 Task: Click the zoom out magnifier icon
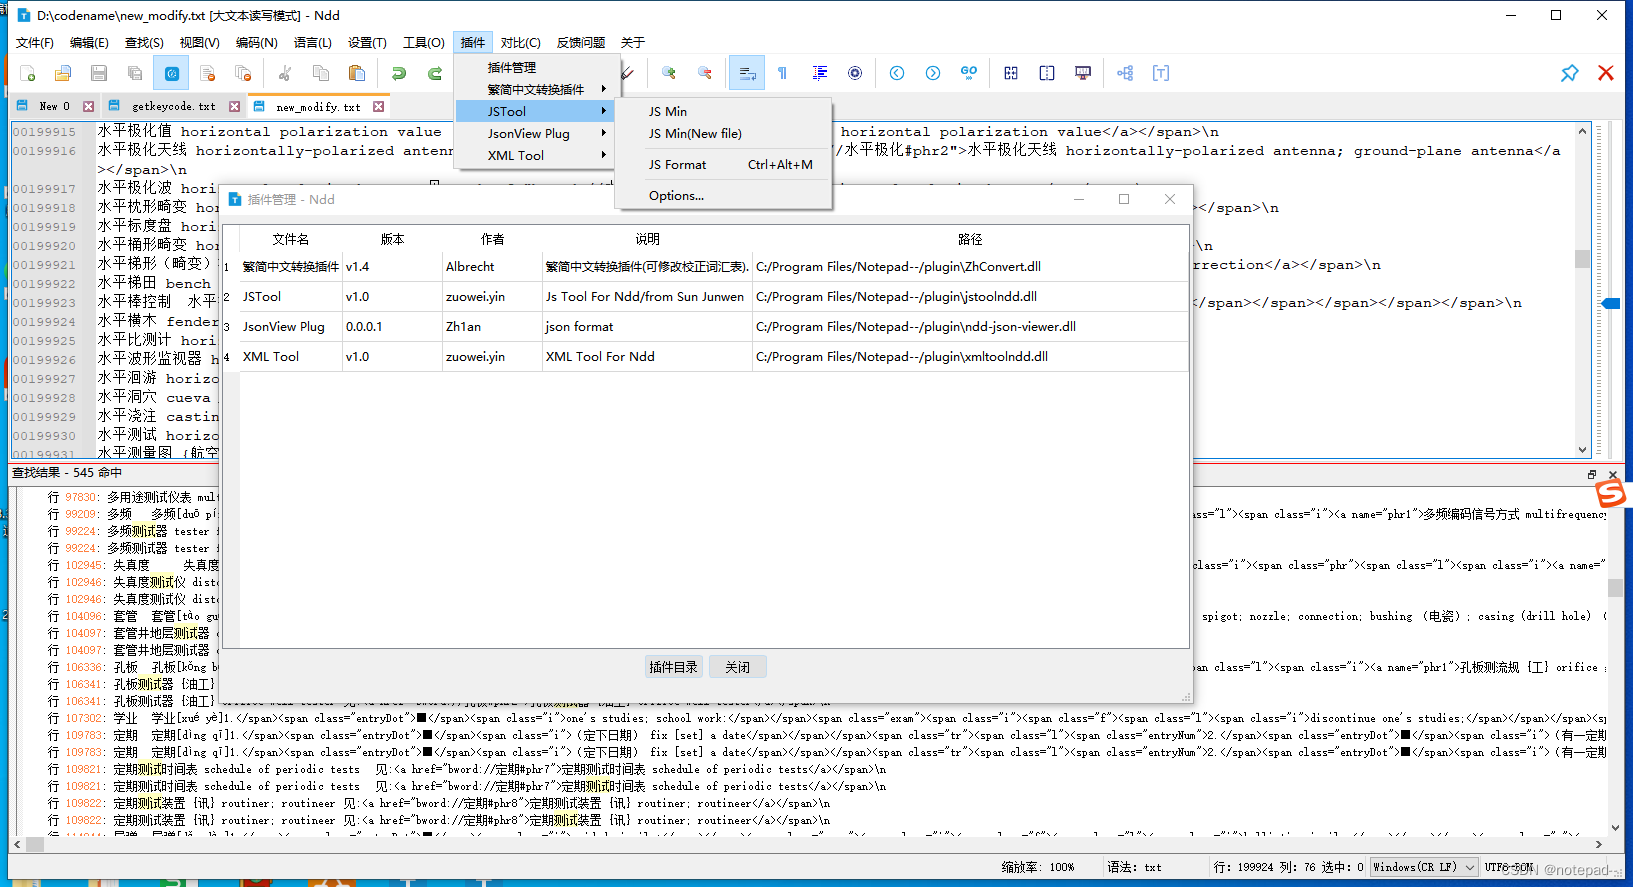click(x=705, y=73)
